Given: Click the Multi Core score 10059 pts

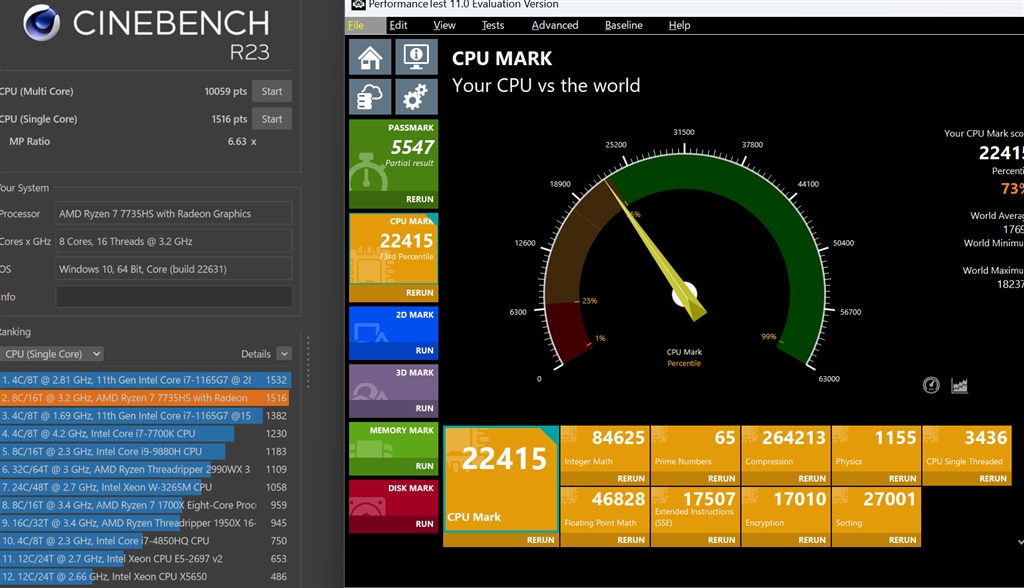Looking at the screenshot, I should pyautogui.click(x=225, y=91).
